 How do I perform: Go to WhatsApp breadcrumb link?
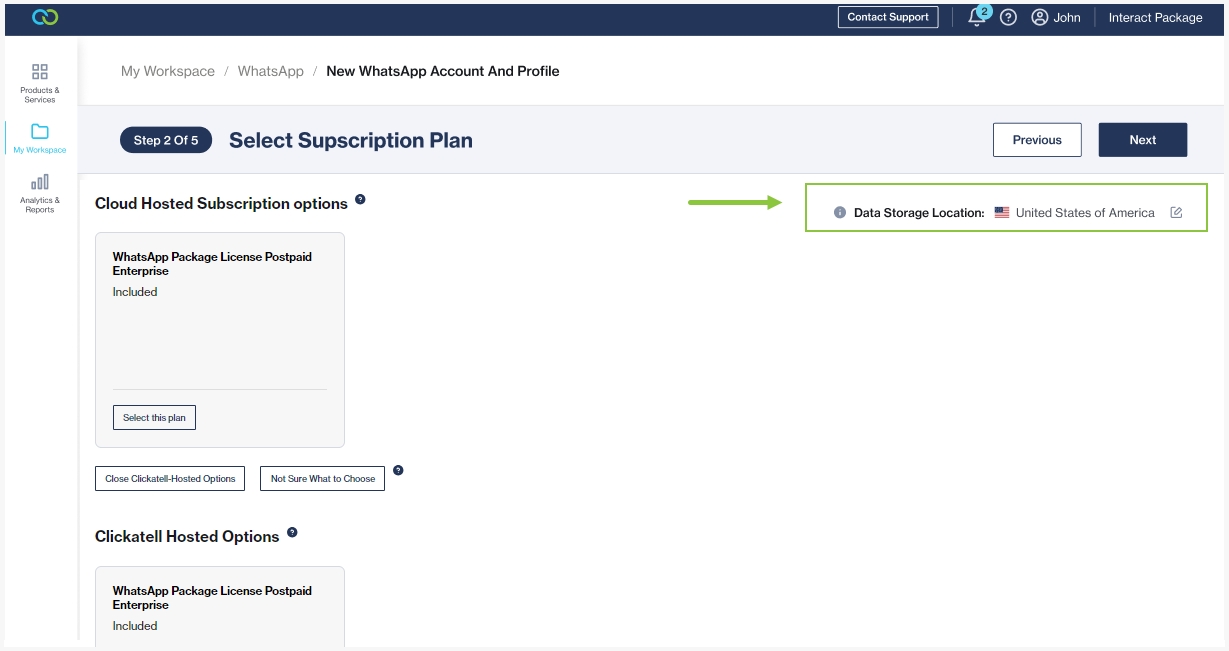270,71
